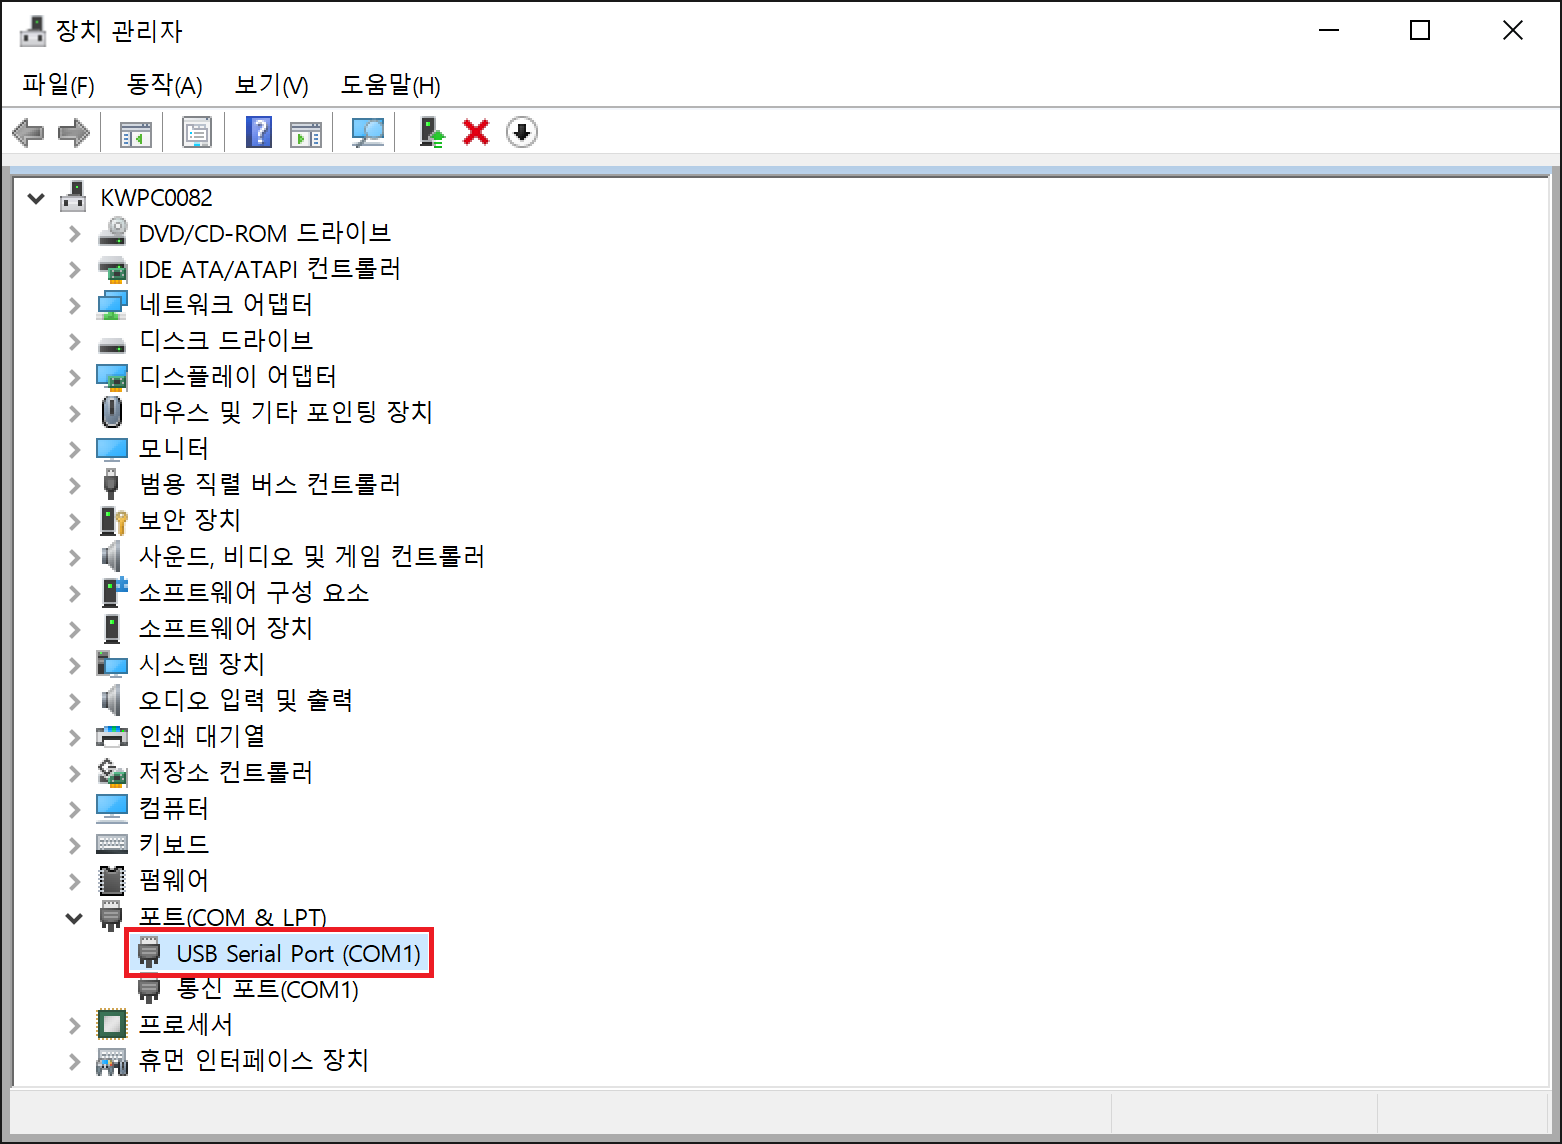Click the 장치 관리자 title bar icon

[32, 31]
